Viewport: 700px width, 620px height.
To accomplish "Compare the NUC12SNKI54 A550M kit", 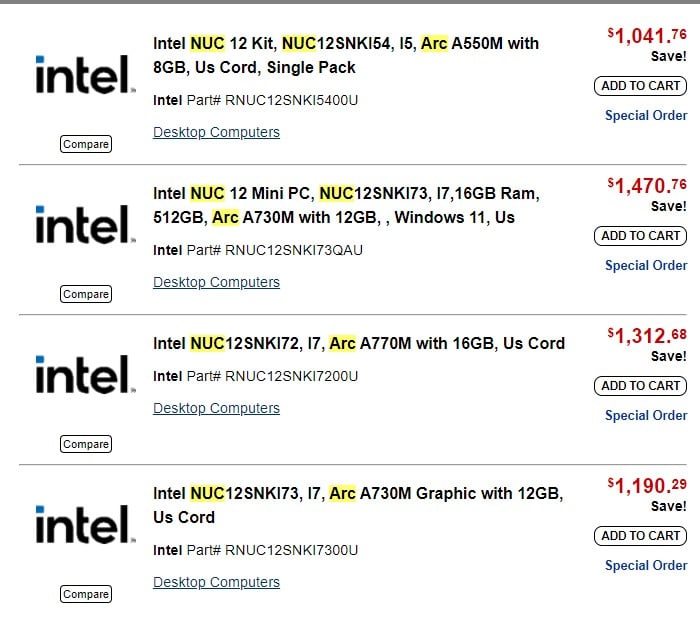I will (x=86, y=144).
